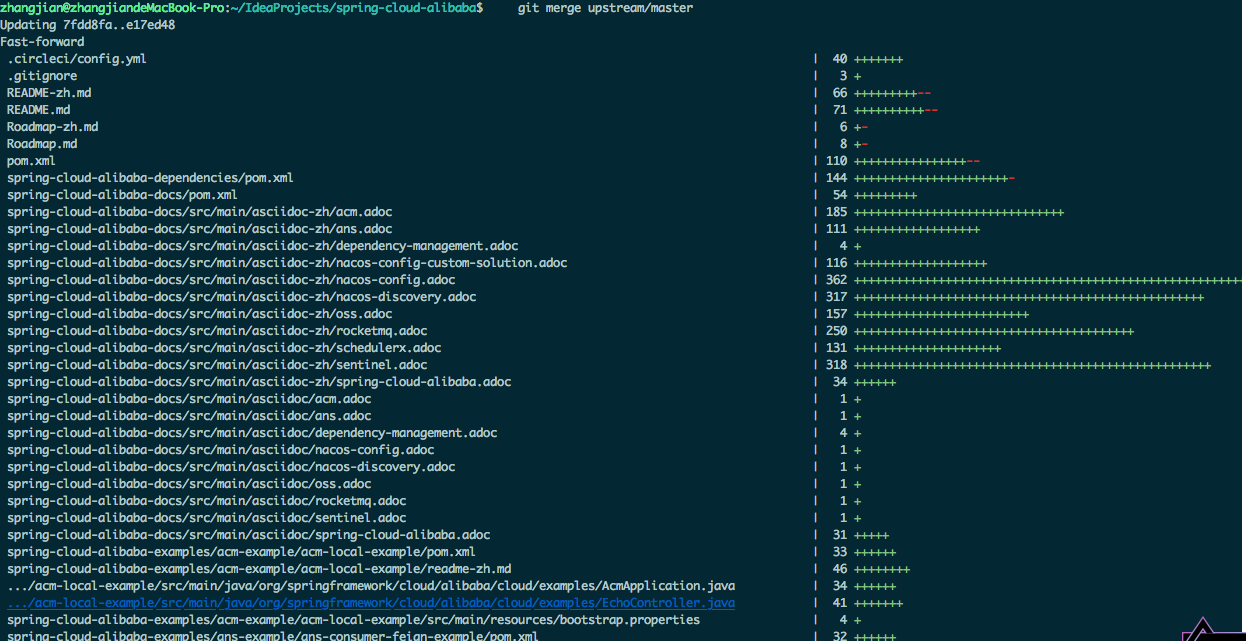
Task: Click the change count '157'
Action: click(x=837, y=314)
